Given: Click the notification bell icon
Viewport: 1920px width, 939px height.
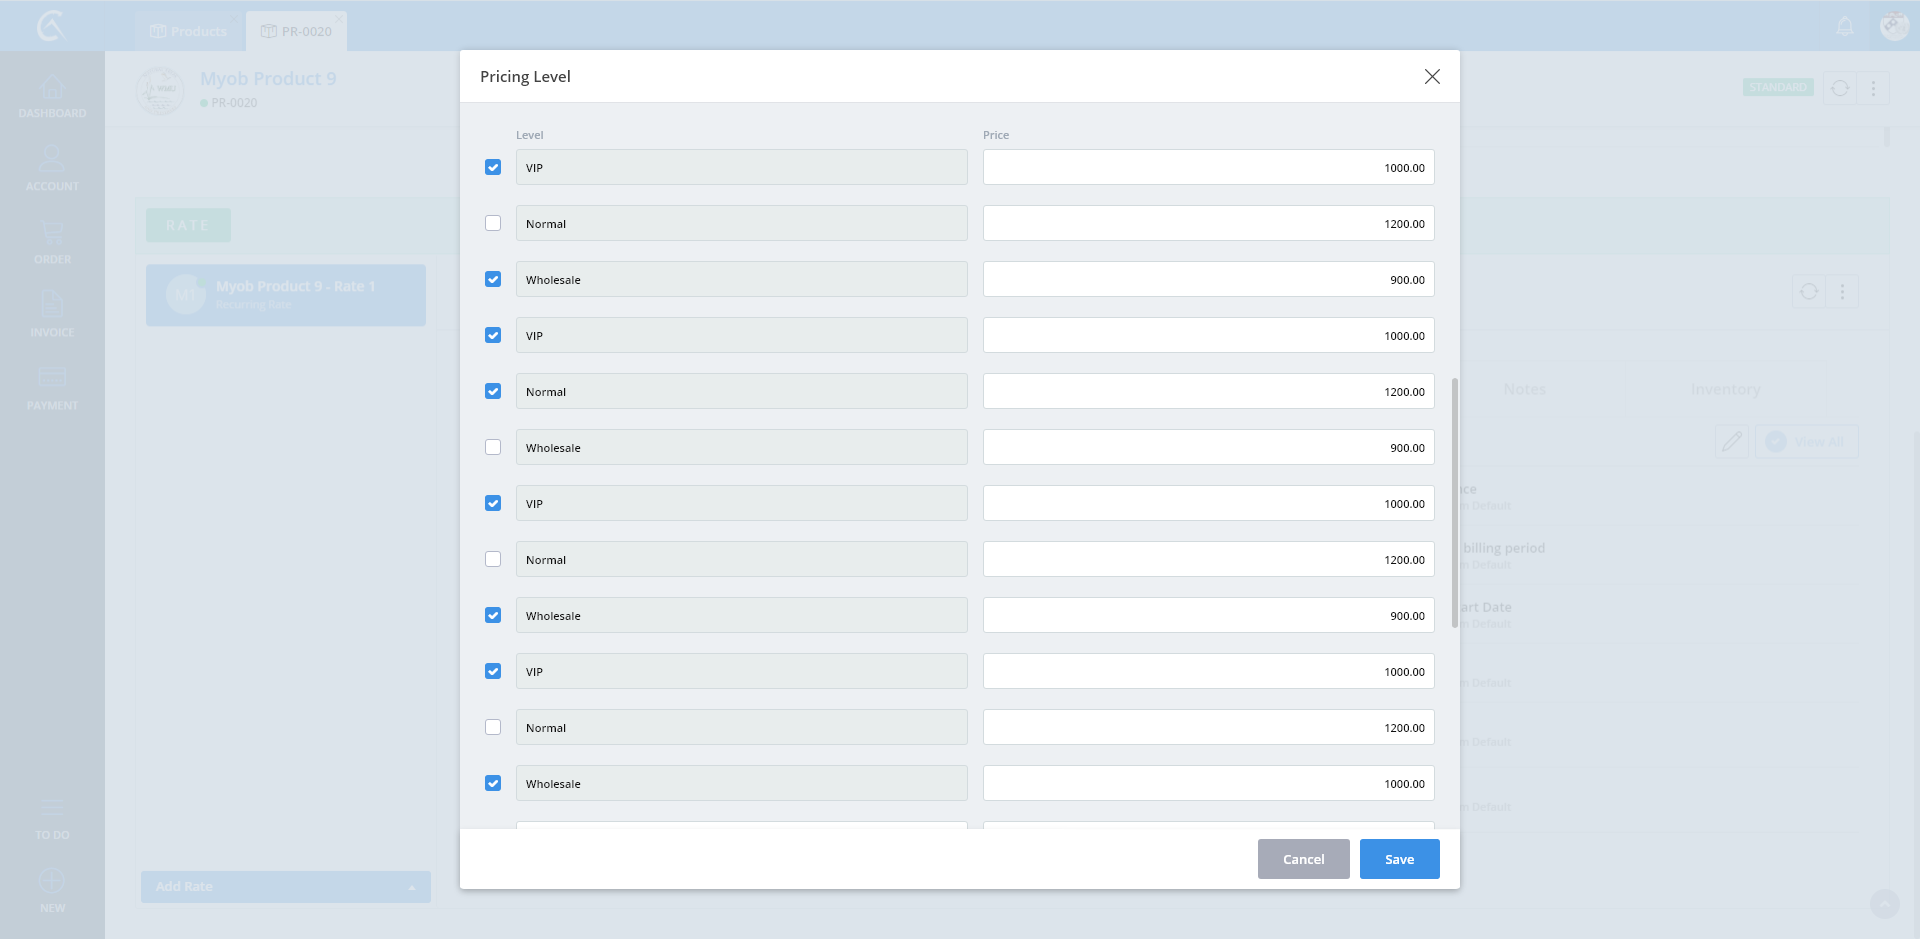Looking at the screenshot, I should pyautogui.click(x=1845, y=27).
